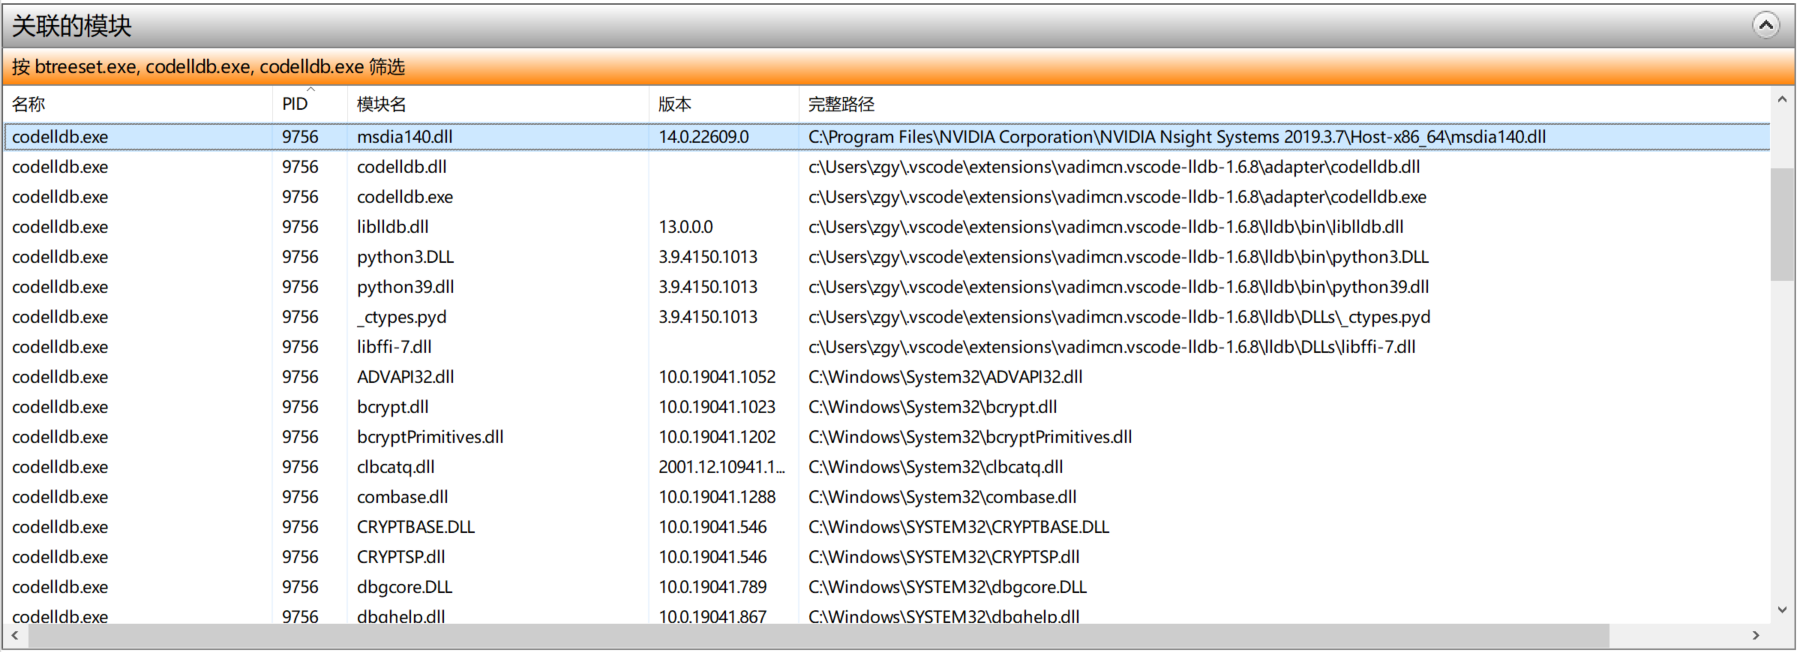This screenshot has width=1798, height=652.
Task: Click the filter bar text 按 btreeset.exe… 筛选
Action: pos(208,67)
